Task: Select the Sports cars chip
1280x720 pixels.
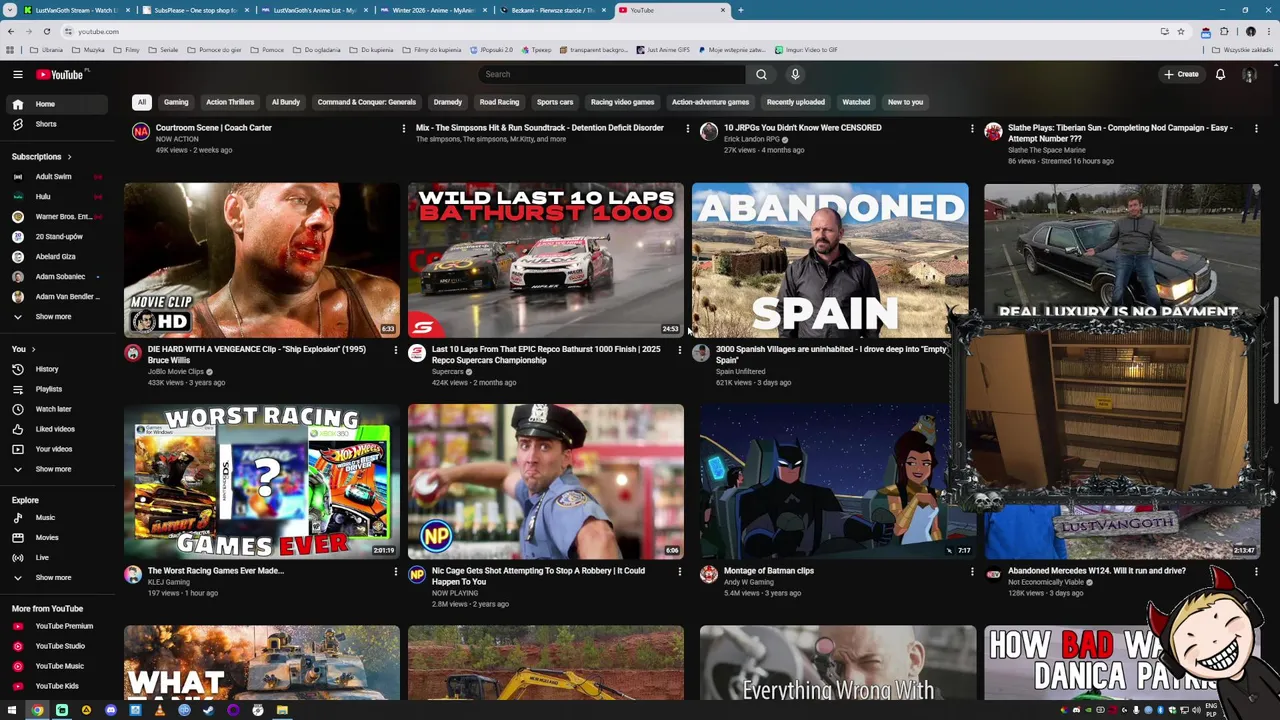Action: point(555,102)
